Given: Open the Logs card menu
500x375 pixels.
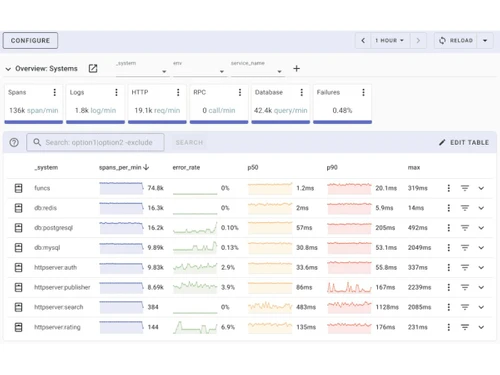Looking at the screenshot, I should [x=116, y=92].
